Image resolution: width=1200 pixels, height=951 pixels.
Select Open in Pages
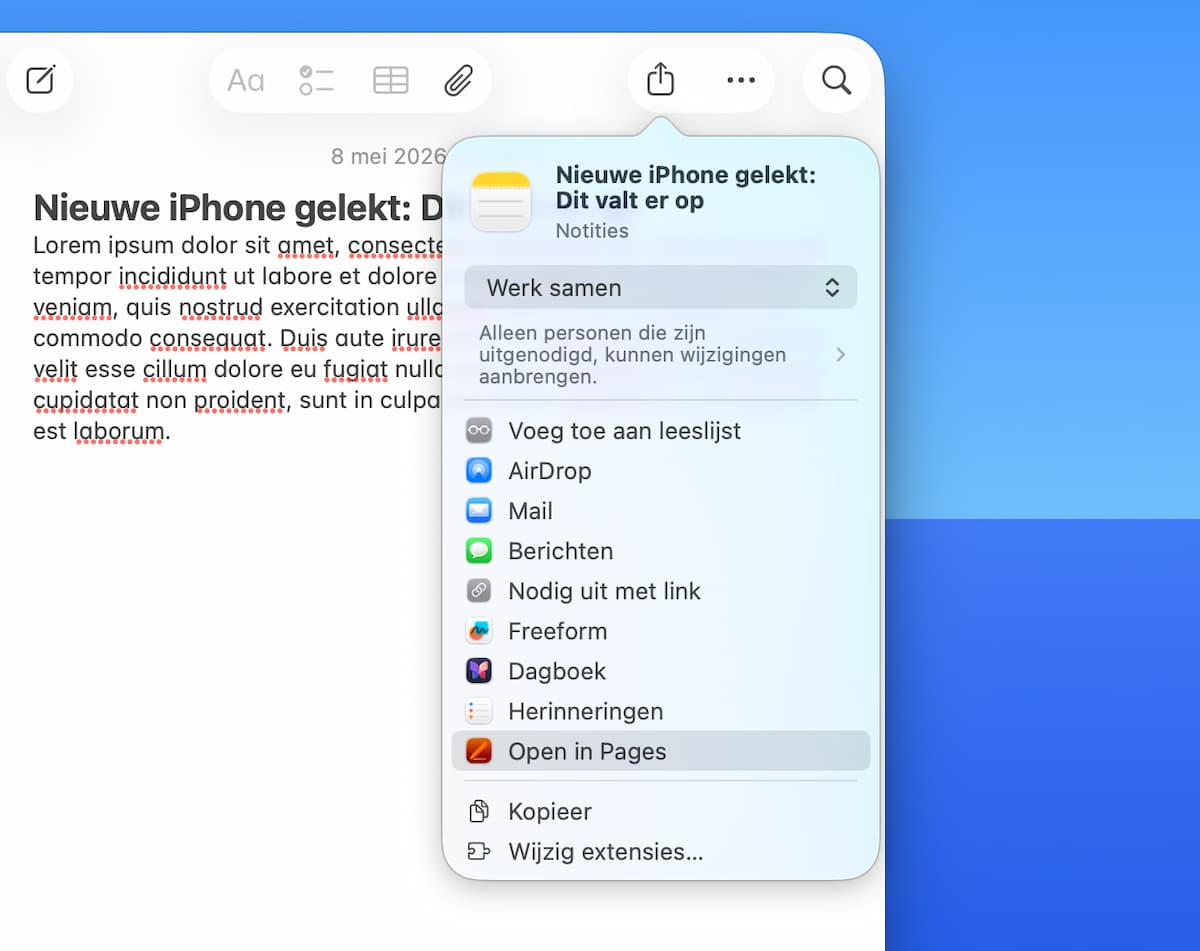tap(660, 751)
